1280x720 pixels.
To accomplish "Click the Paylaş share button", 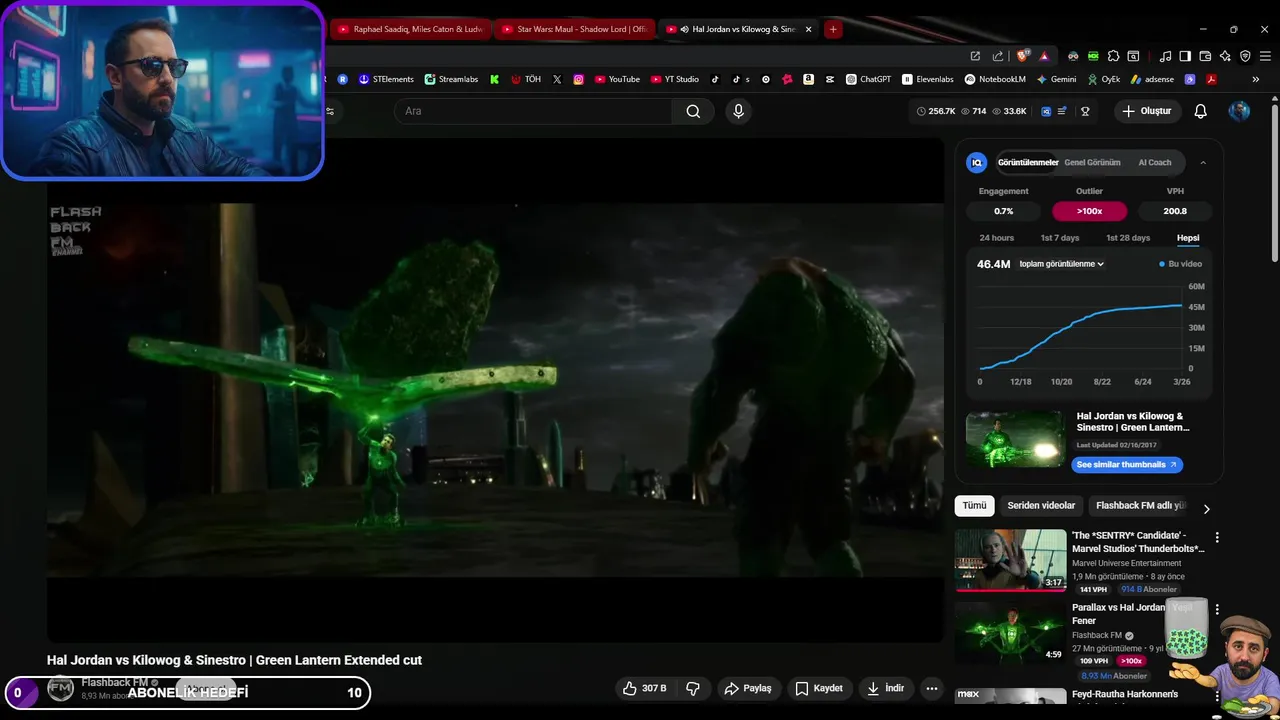I will pos(747,688).
